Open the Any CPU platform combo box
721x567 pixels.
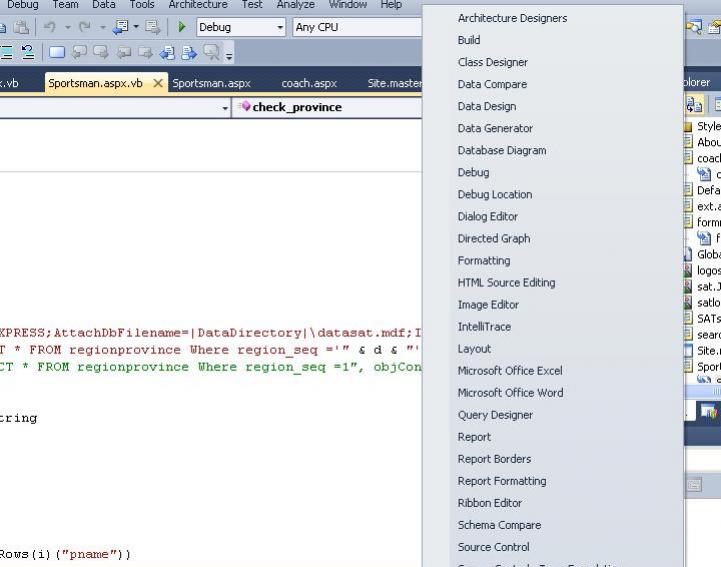357,27
